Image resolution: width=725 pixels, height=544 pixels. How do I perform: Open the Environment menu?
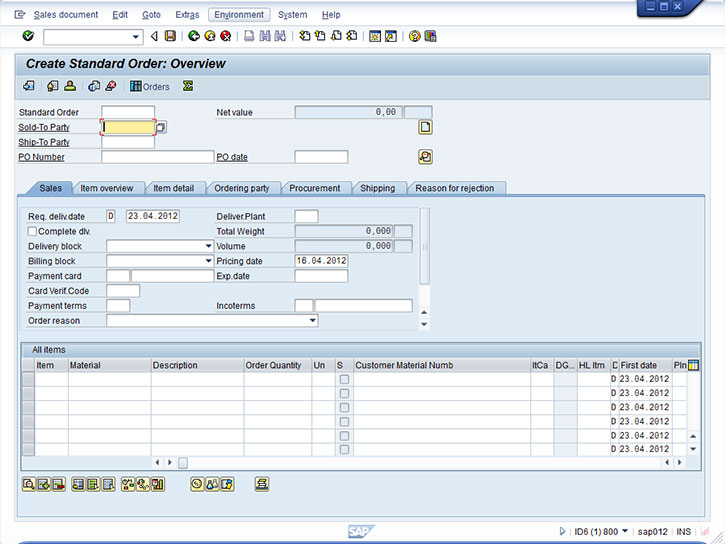point(239,15)
